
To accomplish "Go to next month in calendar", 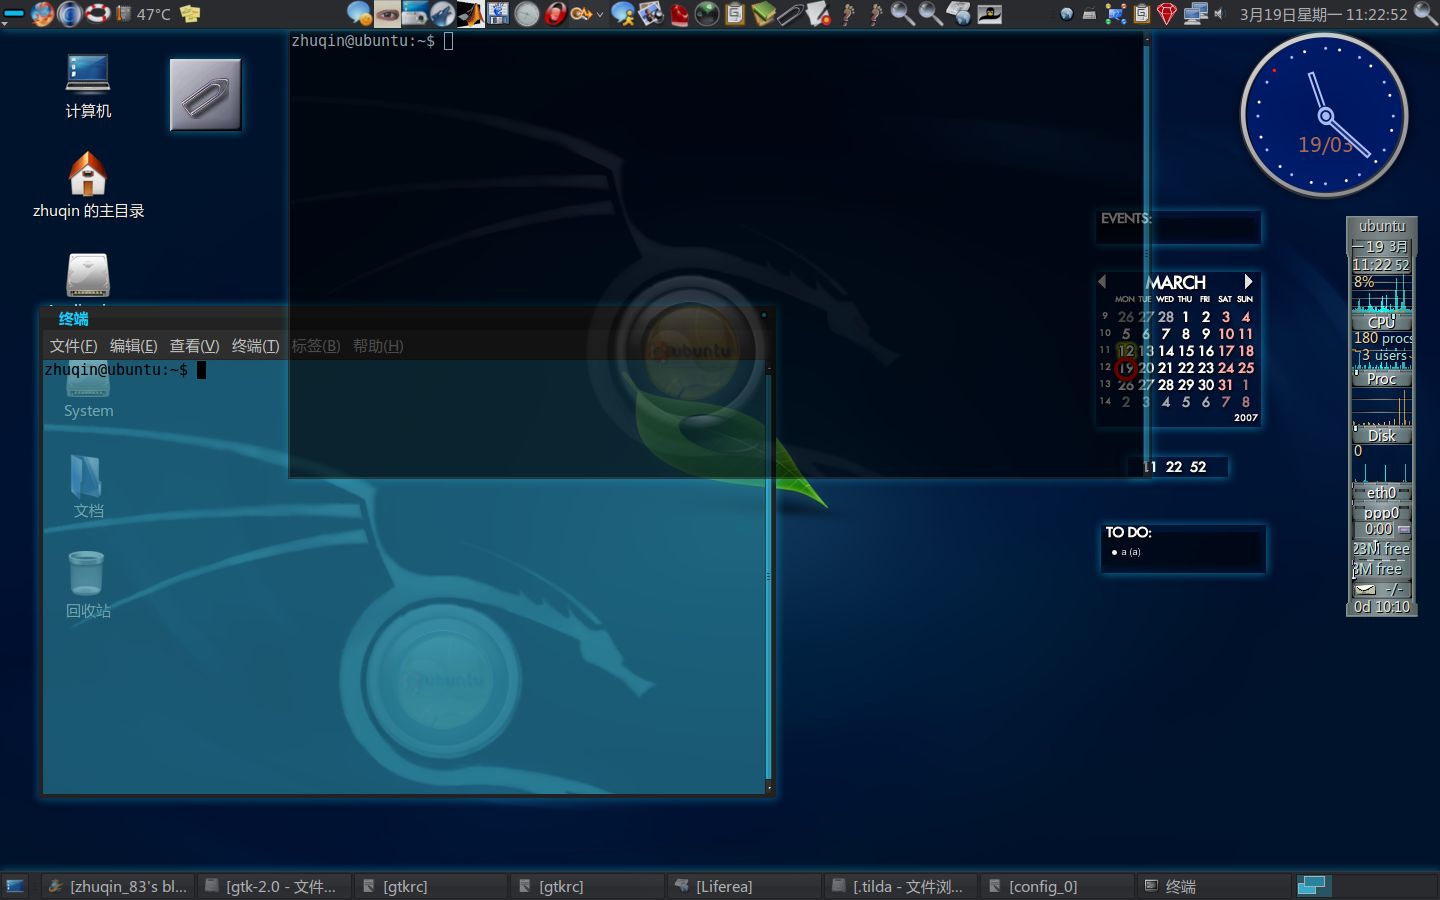I will [1248, 282].
